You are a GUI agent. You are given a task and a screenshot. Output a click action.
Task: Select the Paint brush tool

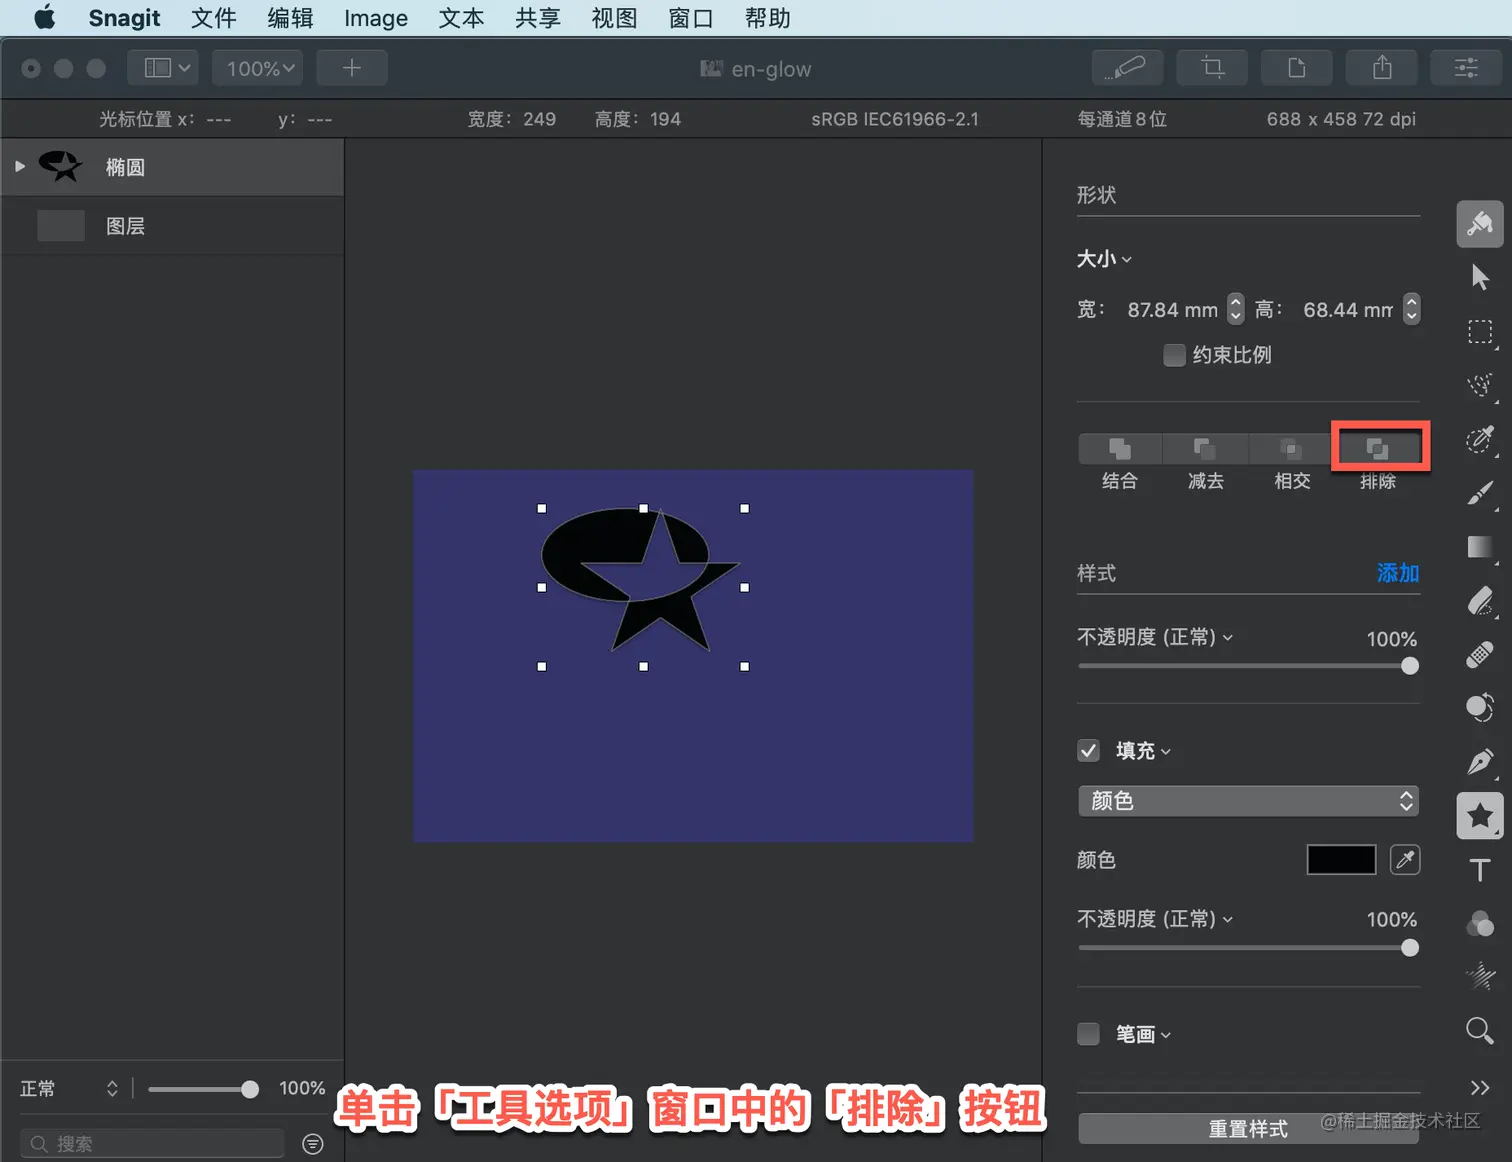1480,493
